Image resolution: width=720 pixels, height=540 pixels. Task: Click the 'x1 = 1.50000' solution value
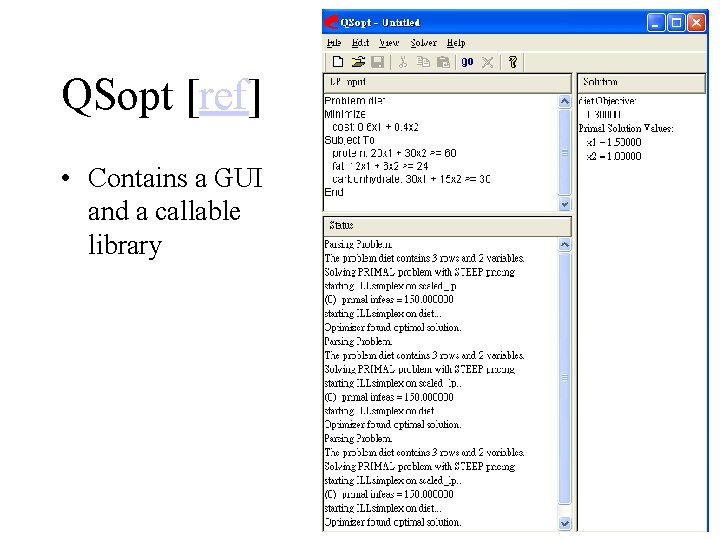[614, 142]
